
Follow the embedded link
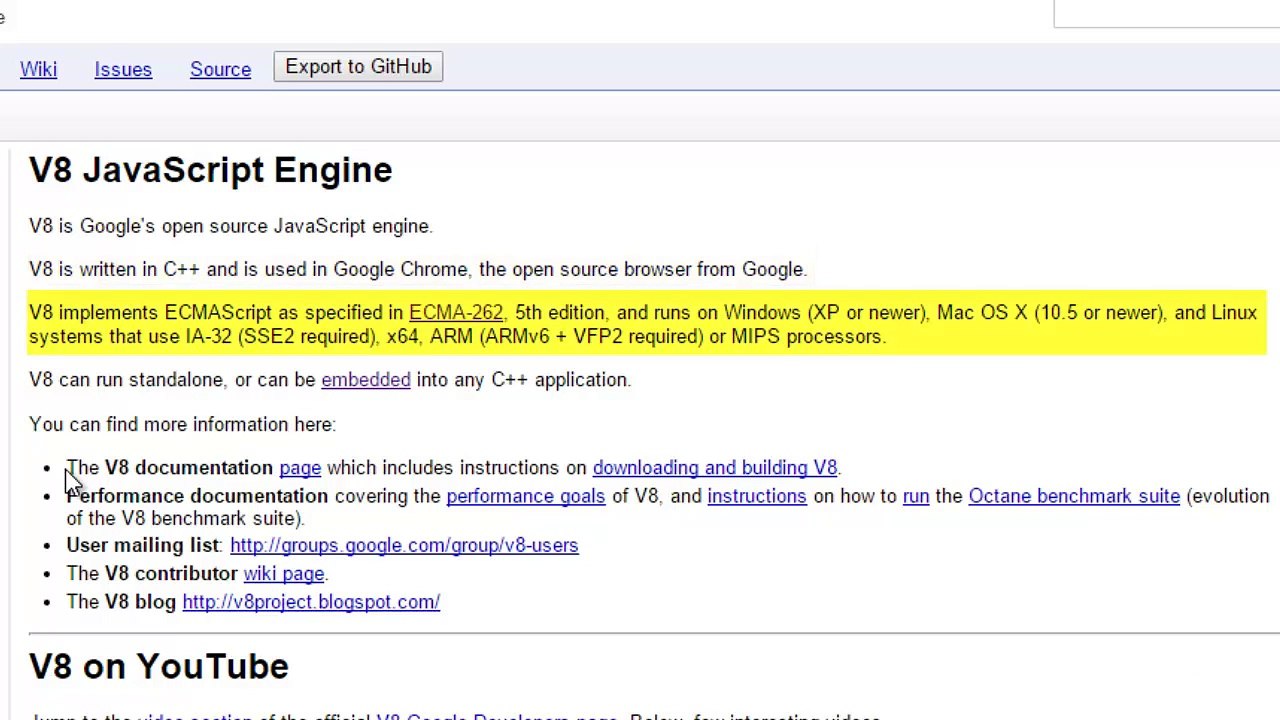tap(365, 380)
